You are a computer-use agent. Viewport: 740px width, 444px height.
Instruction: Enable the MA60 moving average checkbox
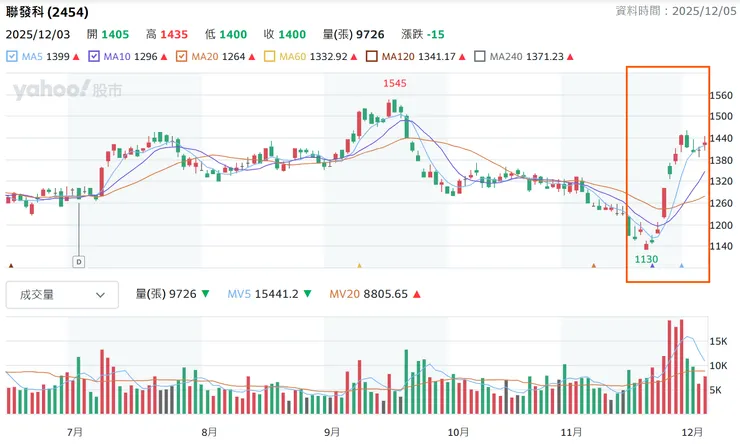pyautogui.click(x=269, y=57)
